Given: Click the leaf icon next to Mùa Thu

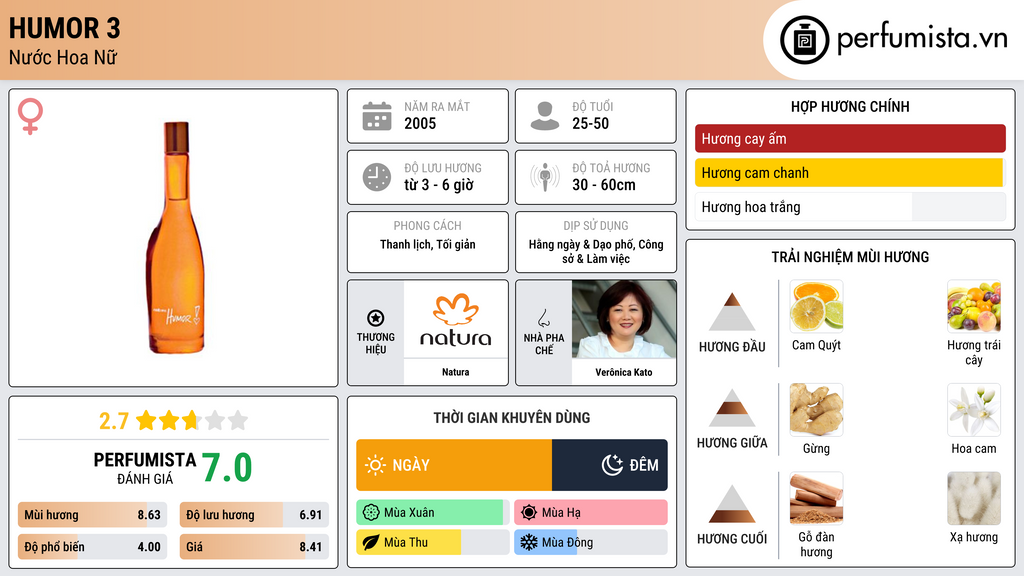Looking at the screenshot, I should pyautogui.click(x=371, y=542).
